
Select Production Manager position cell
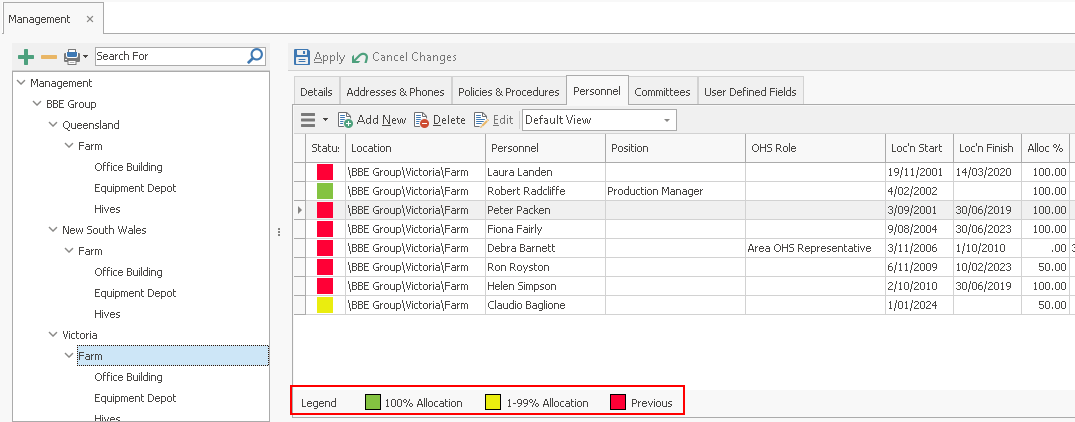click(x=675, y=191)
